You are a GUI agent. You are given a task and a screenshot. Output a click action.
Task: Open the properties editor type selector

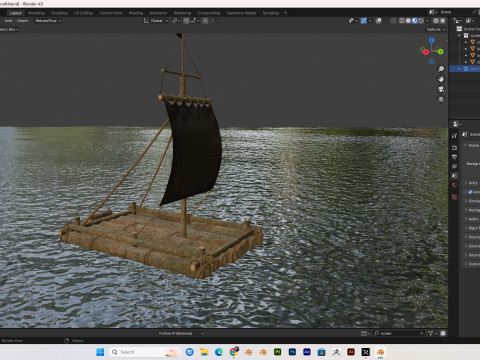tap(456, 124)
